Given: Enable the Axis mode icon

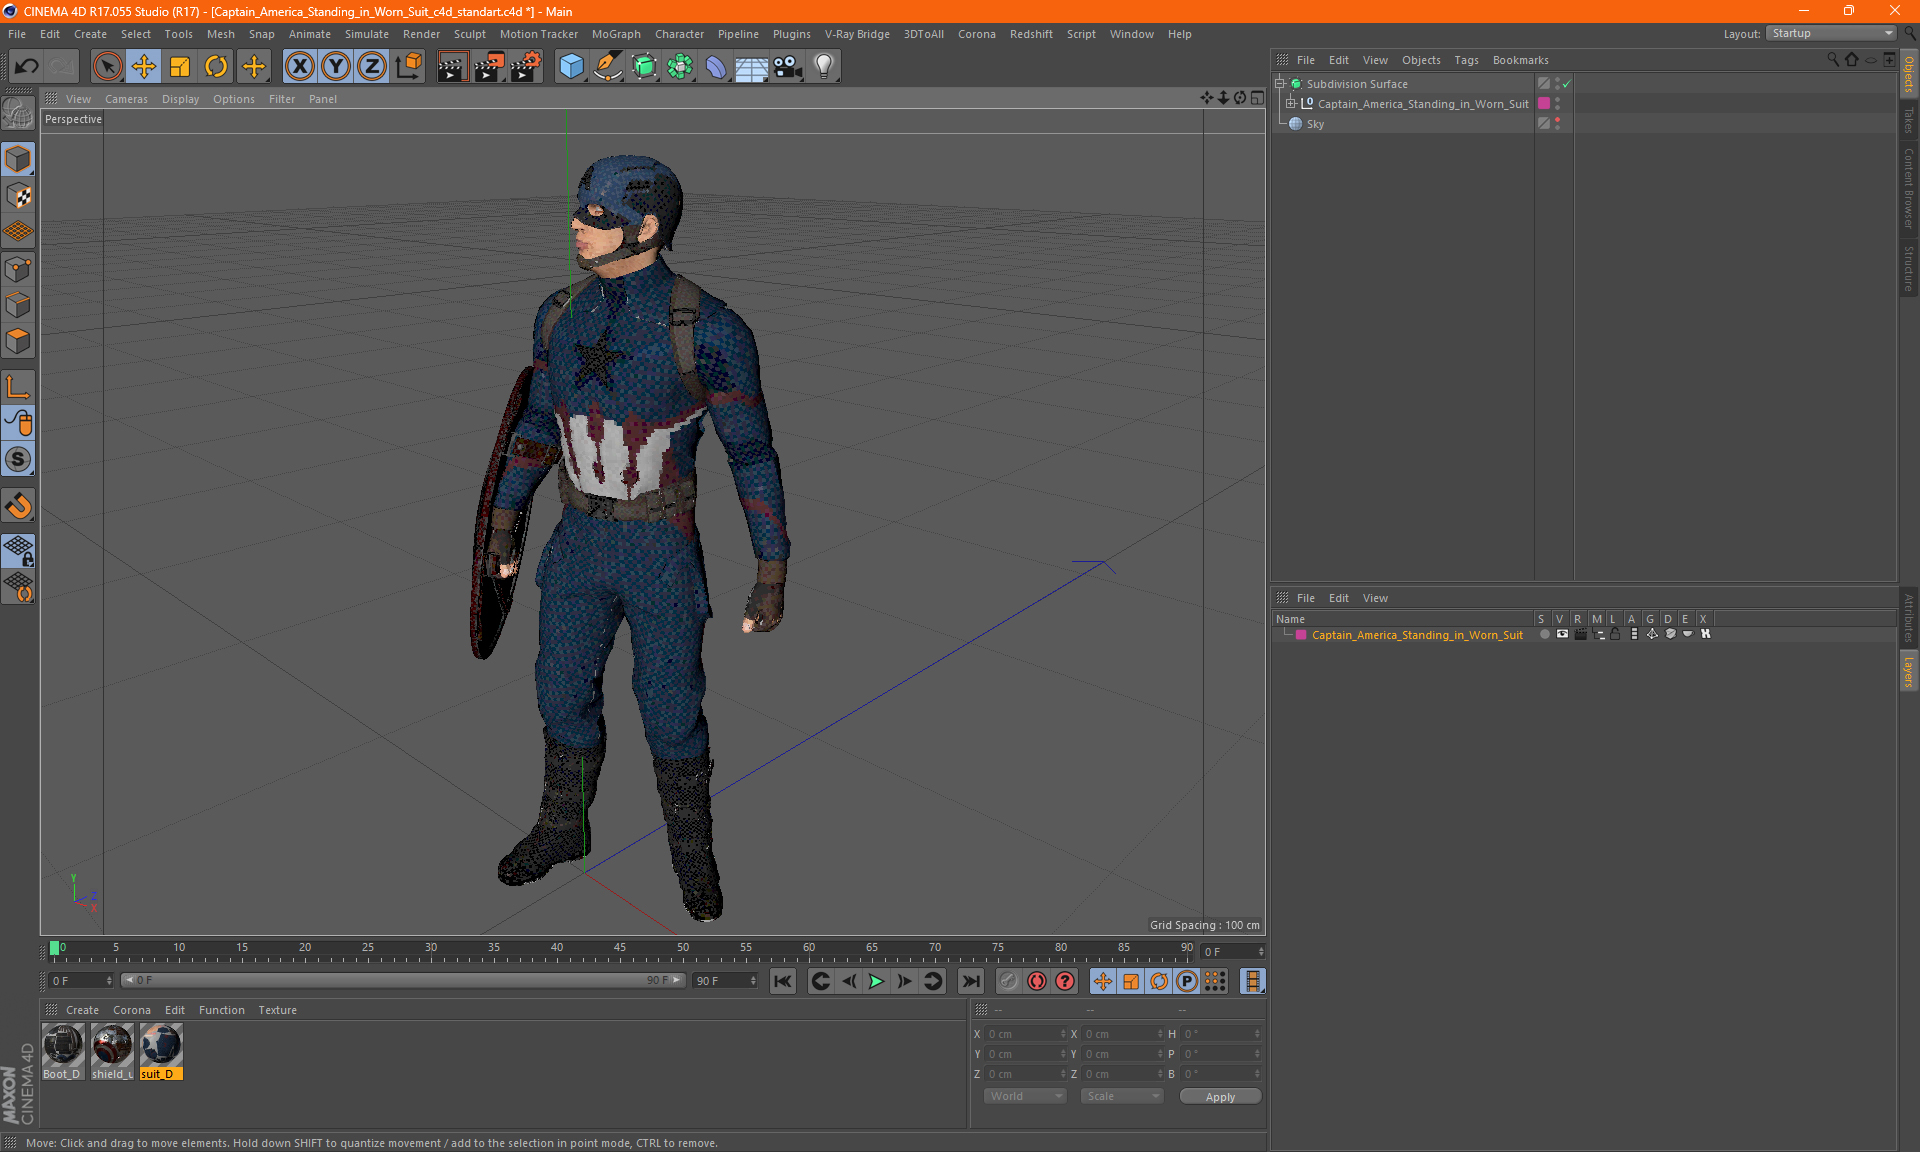Looking at the screenshot, I should tap(18, 387).
